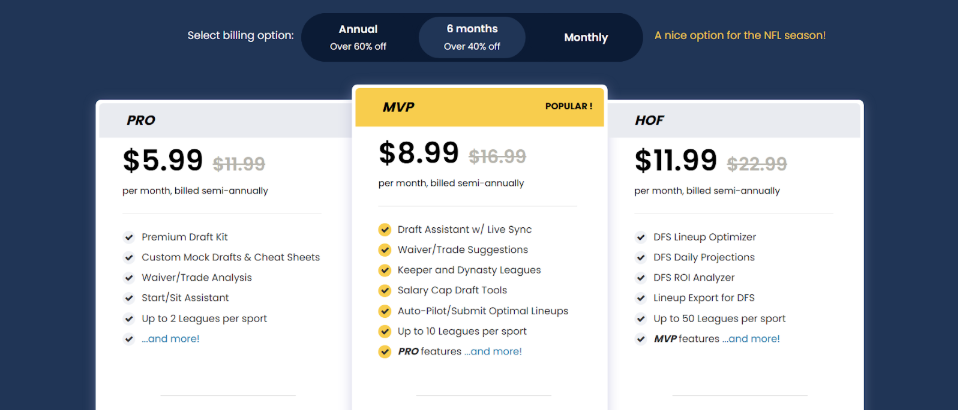Click checkmark beside DFS Lineup Optimizer
Image resolution: width=958 pixels, height=410 pixels.
(x=640, y=237)
